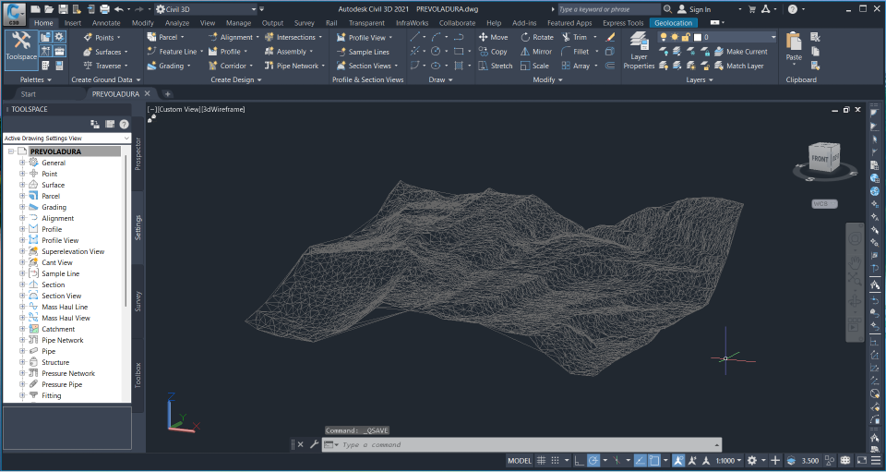Expand the Surface tree node

coord(23,185)
